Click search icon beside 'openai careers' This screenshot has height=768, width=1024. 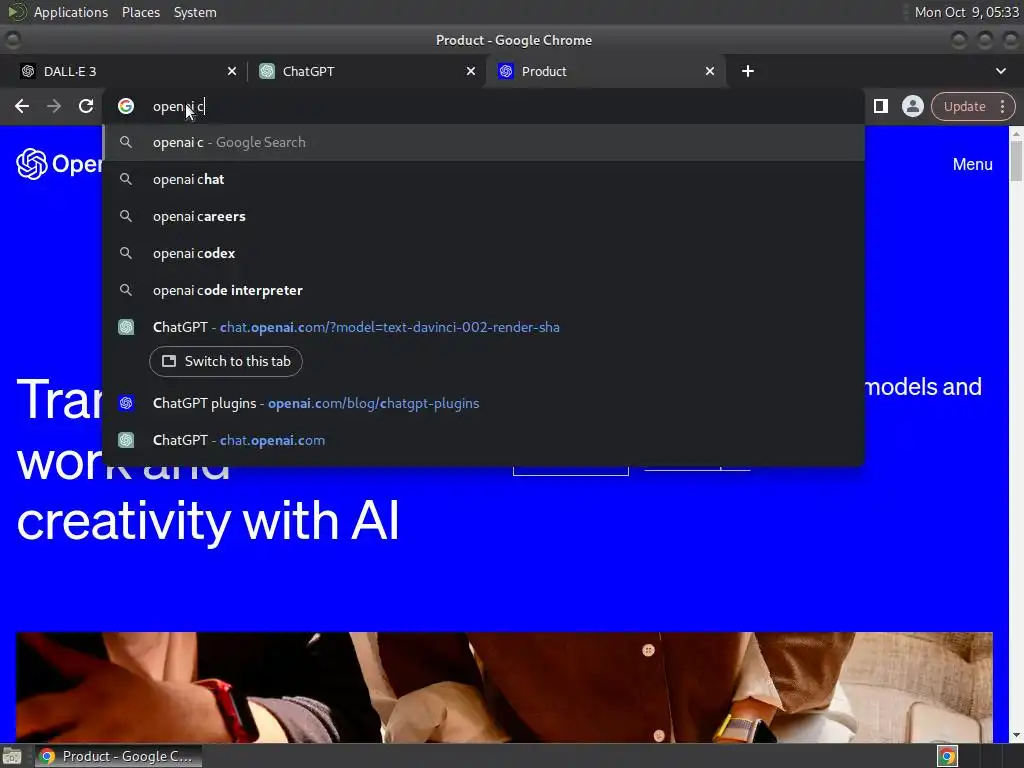[126, 216]
